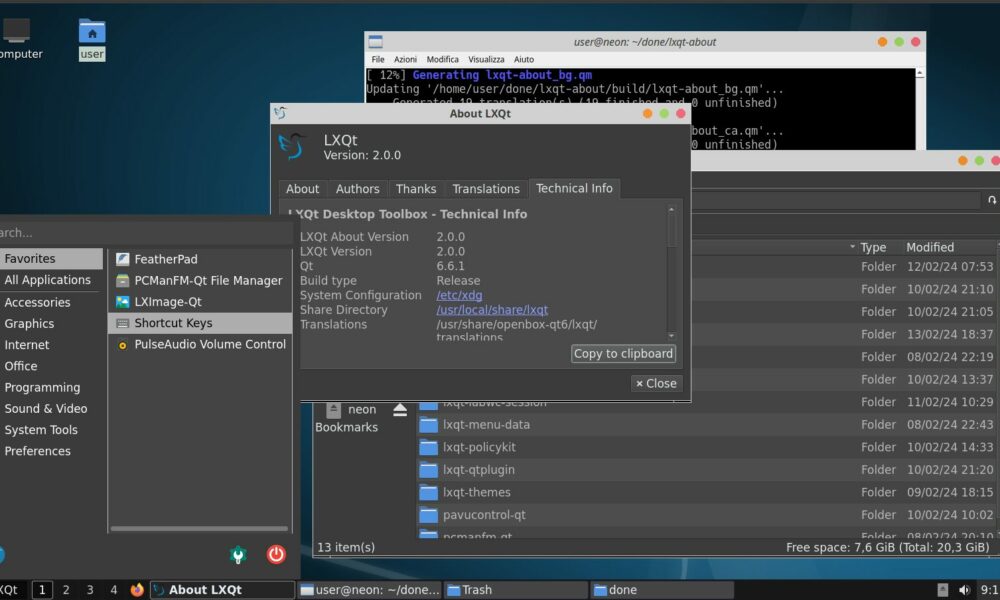The width and height of the screenshot is (1000, 600).
Task: Click the menu search field
Action: click(x=145, y=233)
